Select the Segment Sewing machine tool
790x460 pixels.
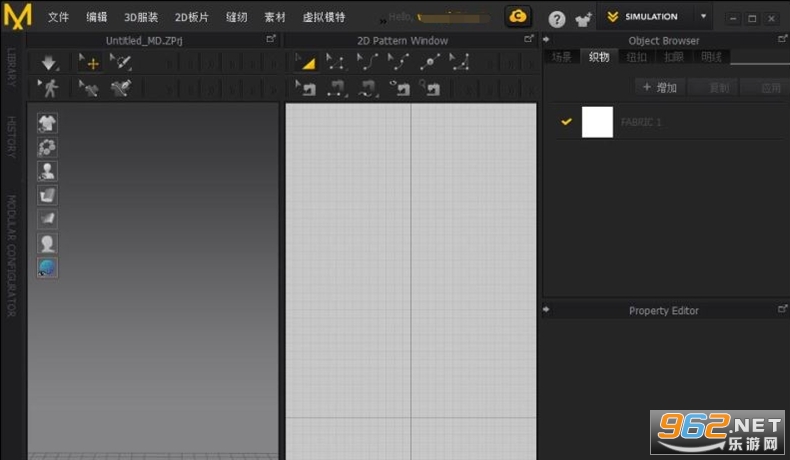click(336, 89)
